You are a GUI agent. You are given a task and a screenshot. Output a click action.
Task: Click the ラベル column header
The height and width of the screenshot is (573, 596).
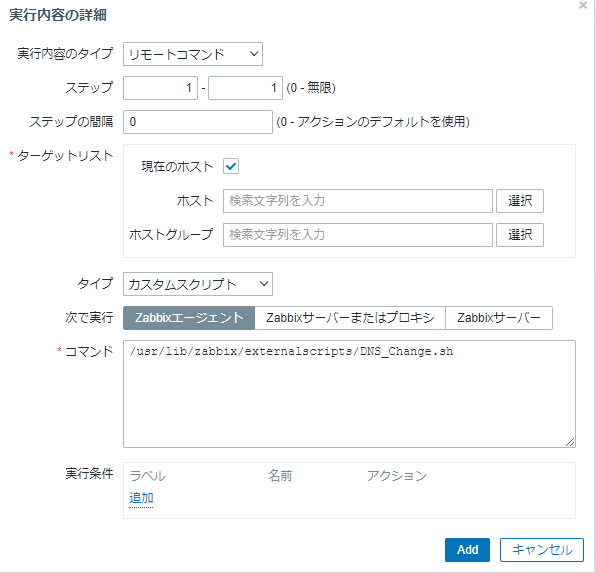147,476
